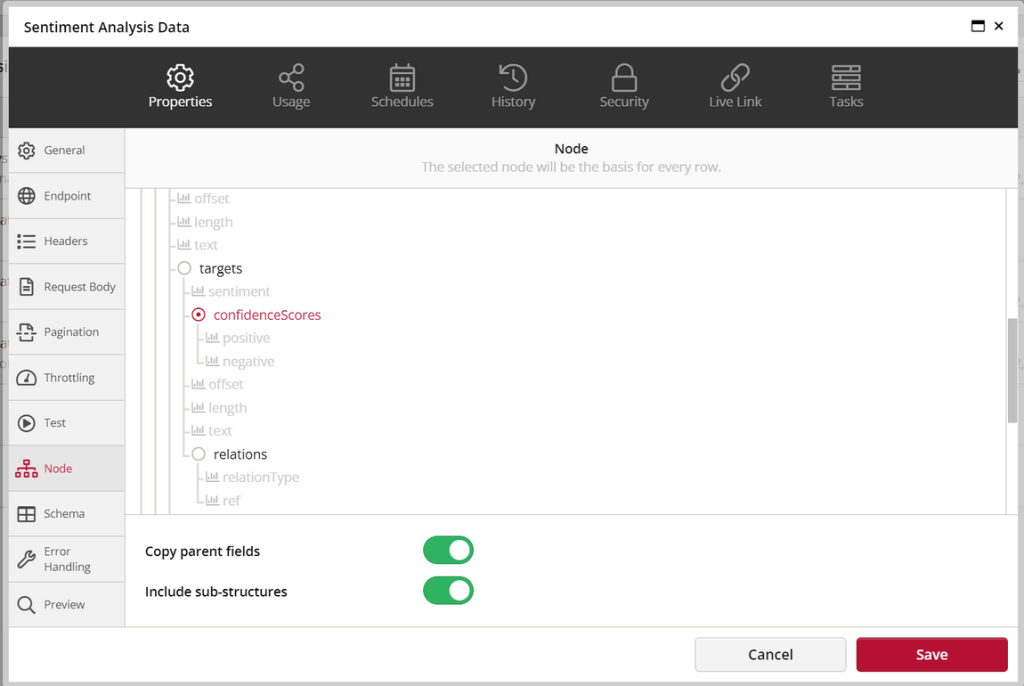Click the 'Include sub-structures' label
Viewport: 1024px width, 686px height.
click(x=216, y=592)
